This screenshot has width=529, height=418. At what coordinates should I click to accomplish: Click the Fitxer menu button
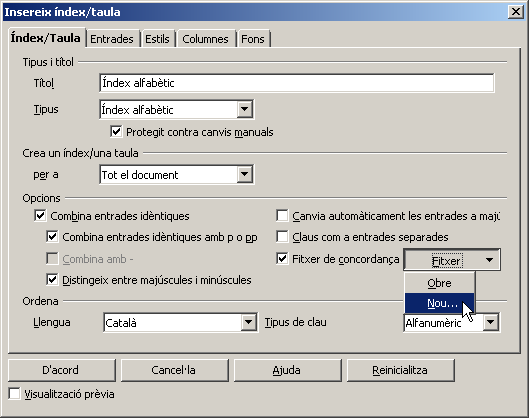coord(452,260)
